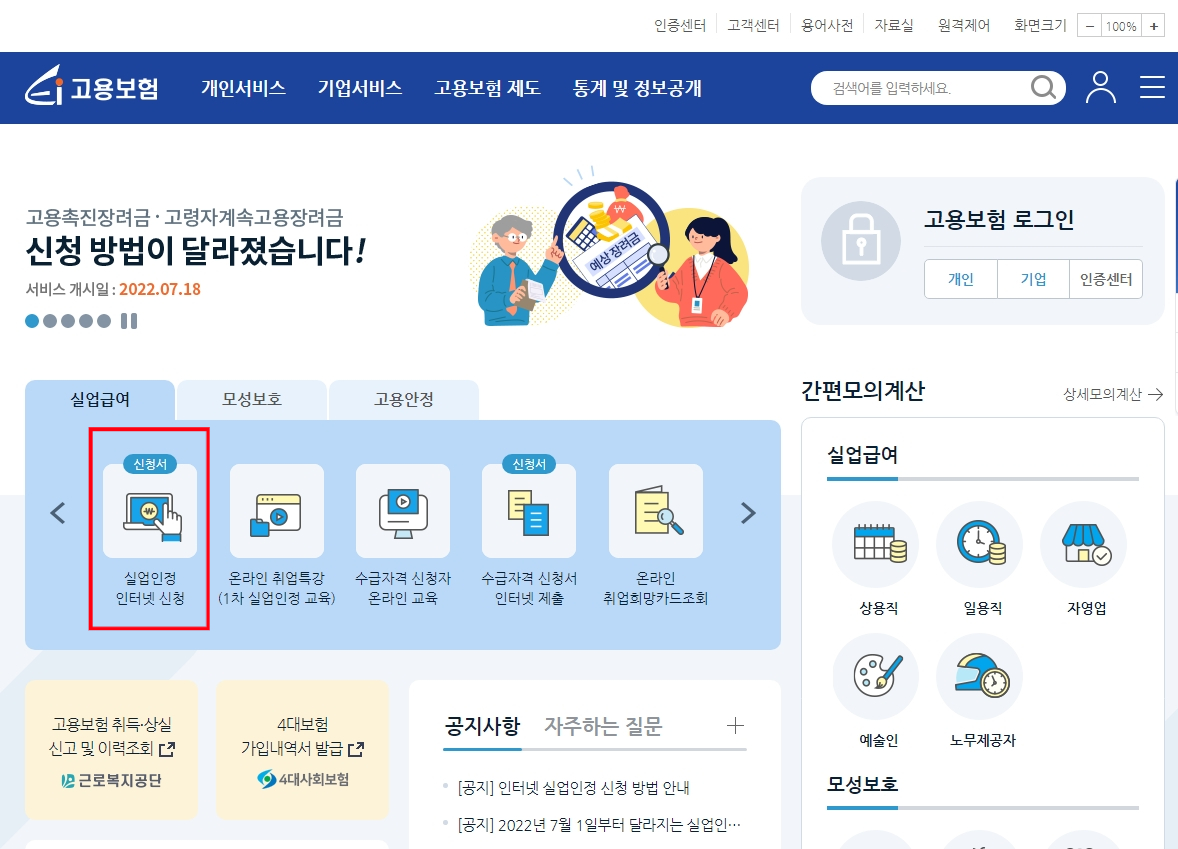The height and width of the screenshot is (849, 1178).
Task: Show previous service icons with left arrow
Action: pos(58,513)
